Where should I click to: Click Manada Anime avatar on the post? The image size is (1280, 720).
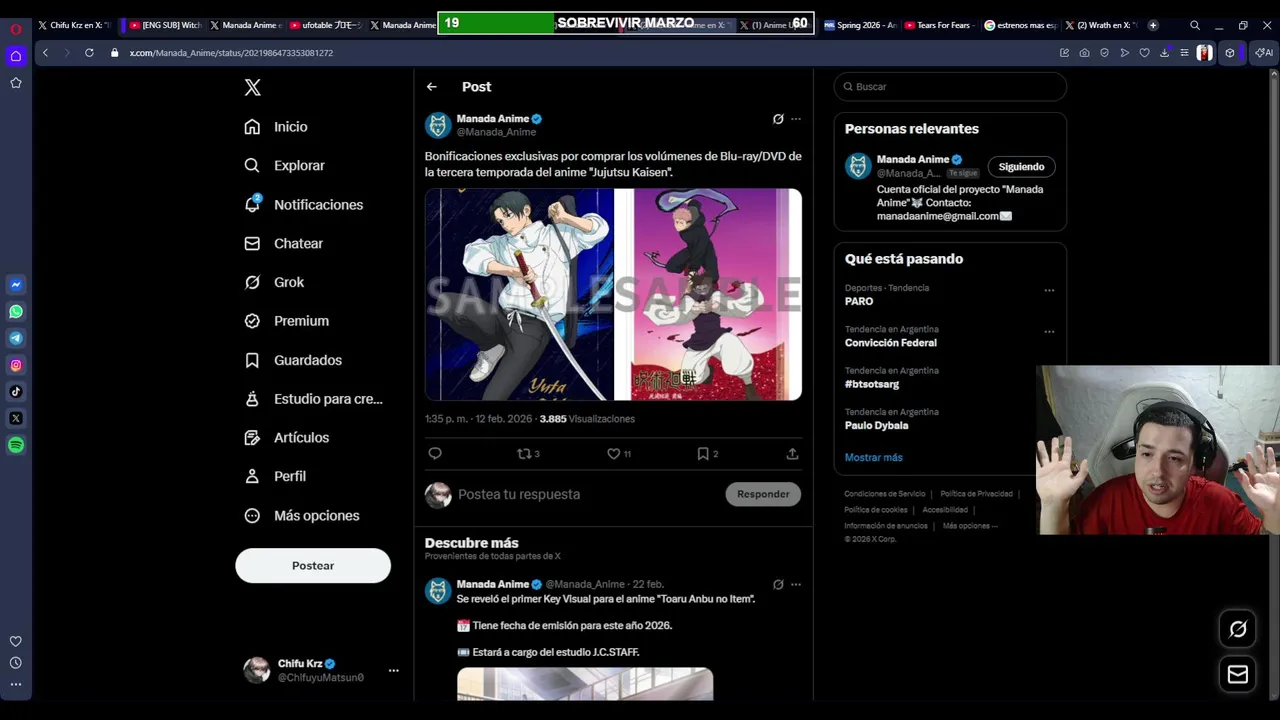[x=438, y=125]
